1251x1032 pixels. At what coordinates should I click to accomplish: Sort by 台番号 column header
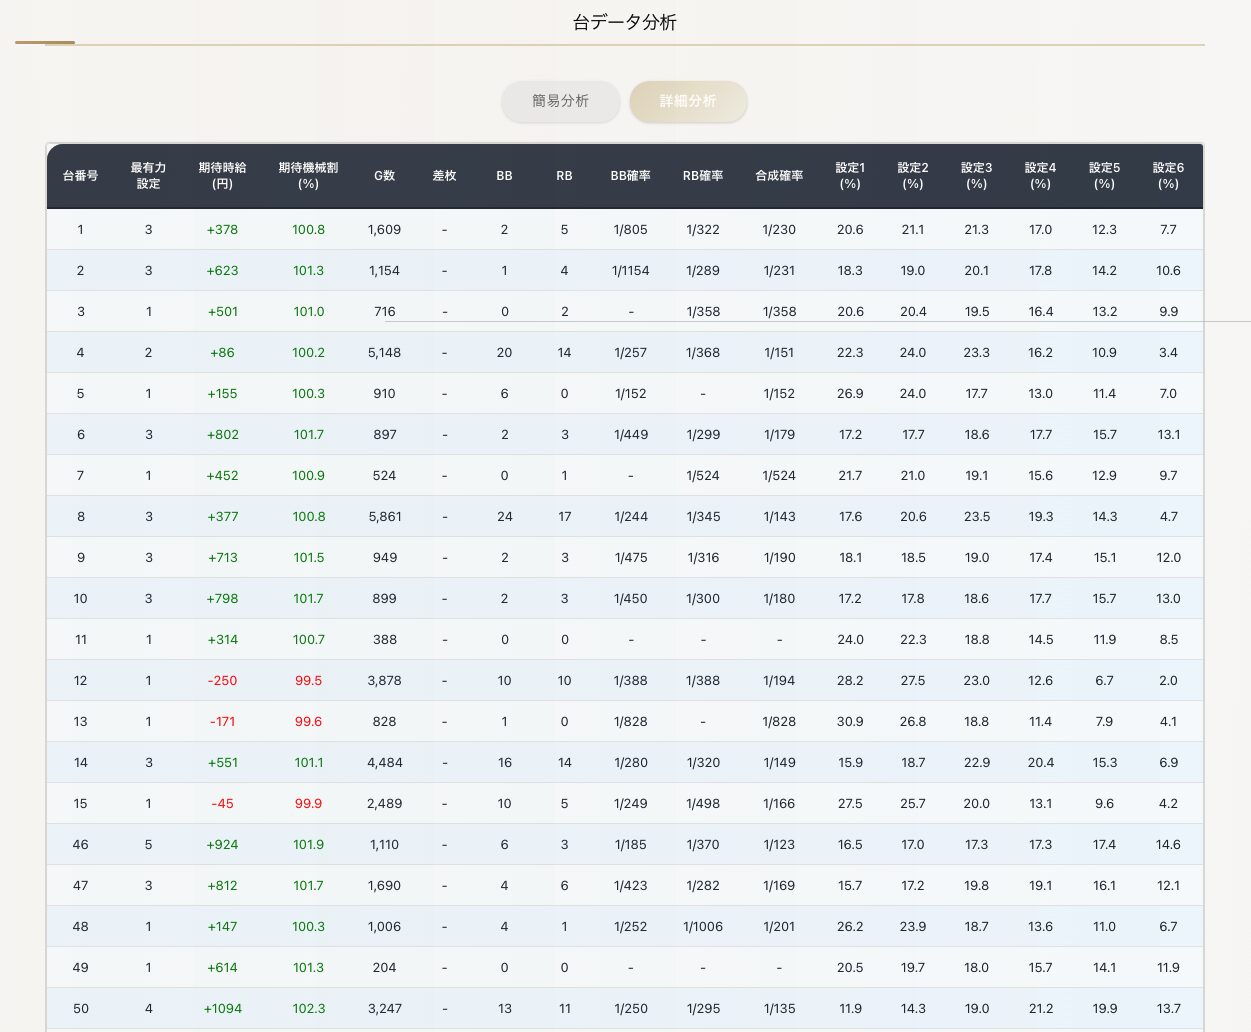pos(80,176)
